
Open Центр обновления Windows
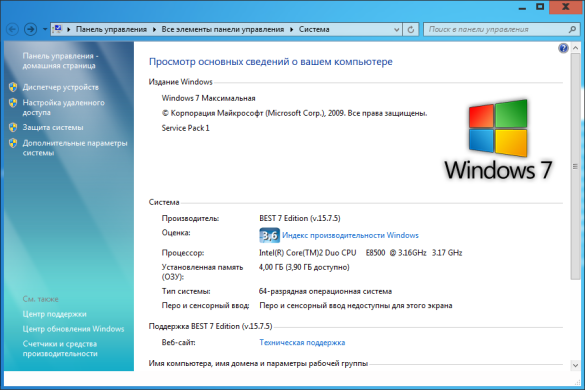(73, 329)
